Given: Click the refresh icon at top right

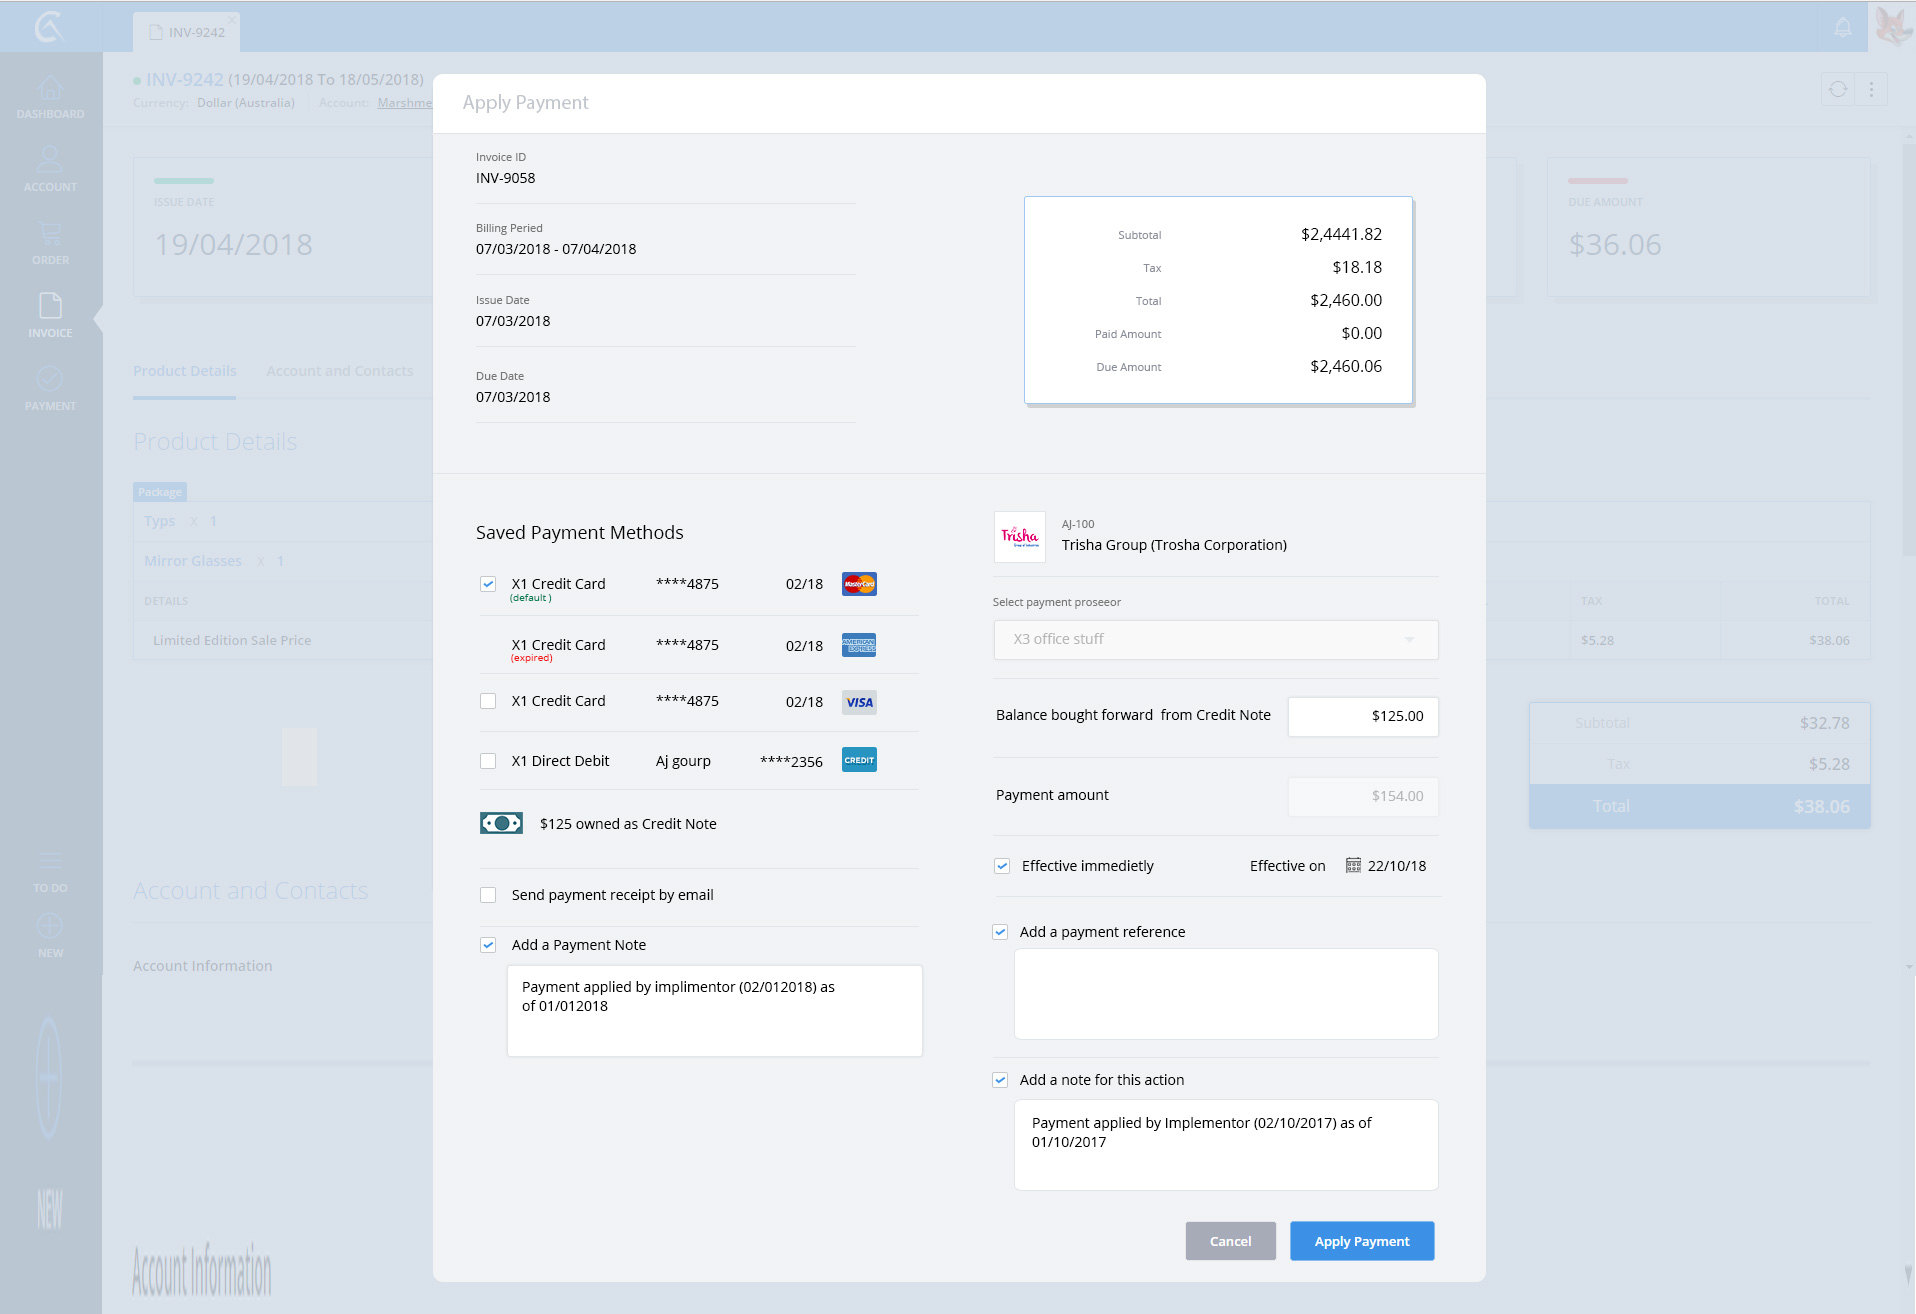Looking at the screenshot, I should (1838, 90).
